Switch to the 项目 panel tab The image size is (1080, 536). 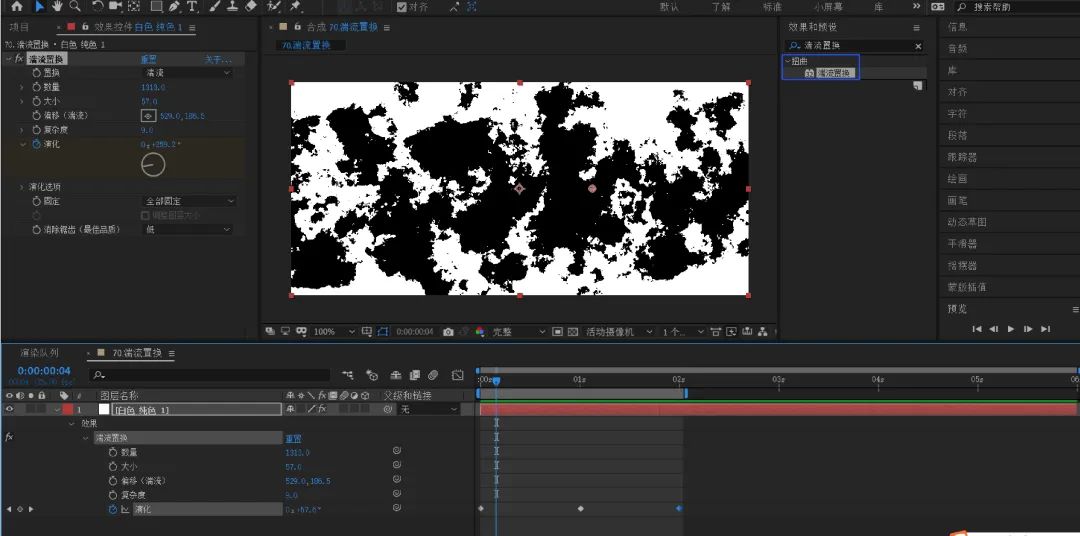click(19, 27)
